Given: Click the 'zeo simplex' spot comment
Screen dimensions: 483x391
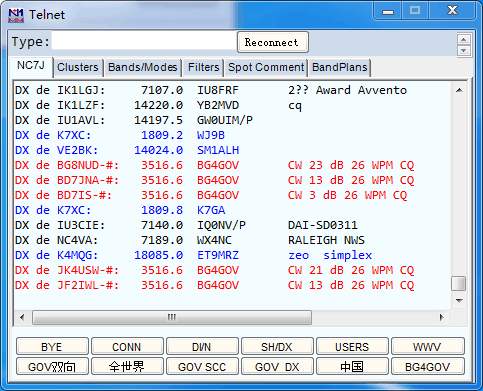Looking at the screenshot, I should [x=330, y=255].
